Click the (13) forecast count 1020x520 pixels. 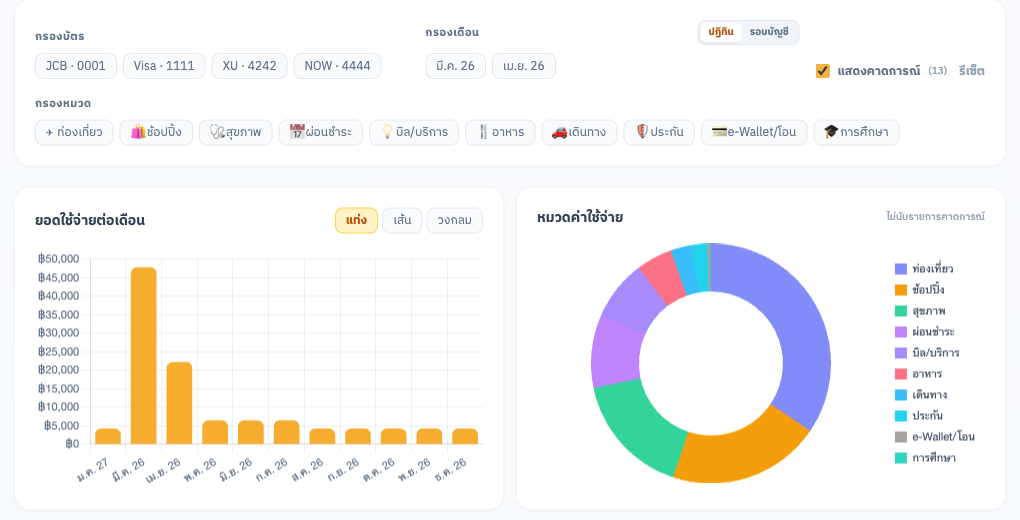[937, 70]
